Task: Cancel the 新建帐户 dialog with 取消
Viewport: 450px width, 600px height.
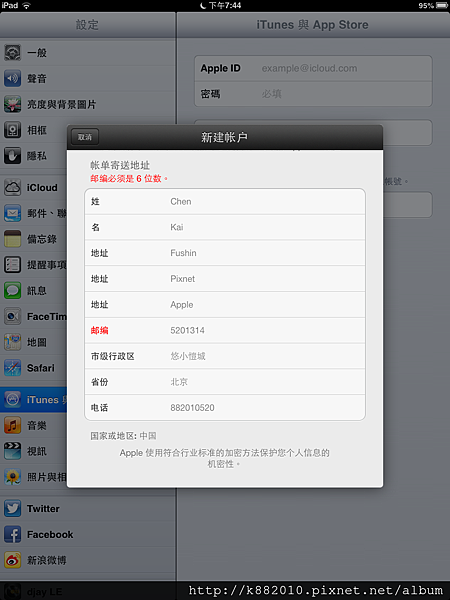Action: click(x=85, y=137)
